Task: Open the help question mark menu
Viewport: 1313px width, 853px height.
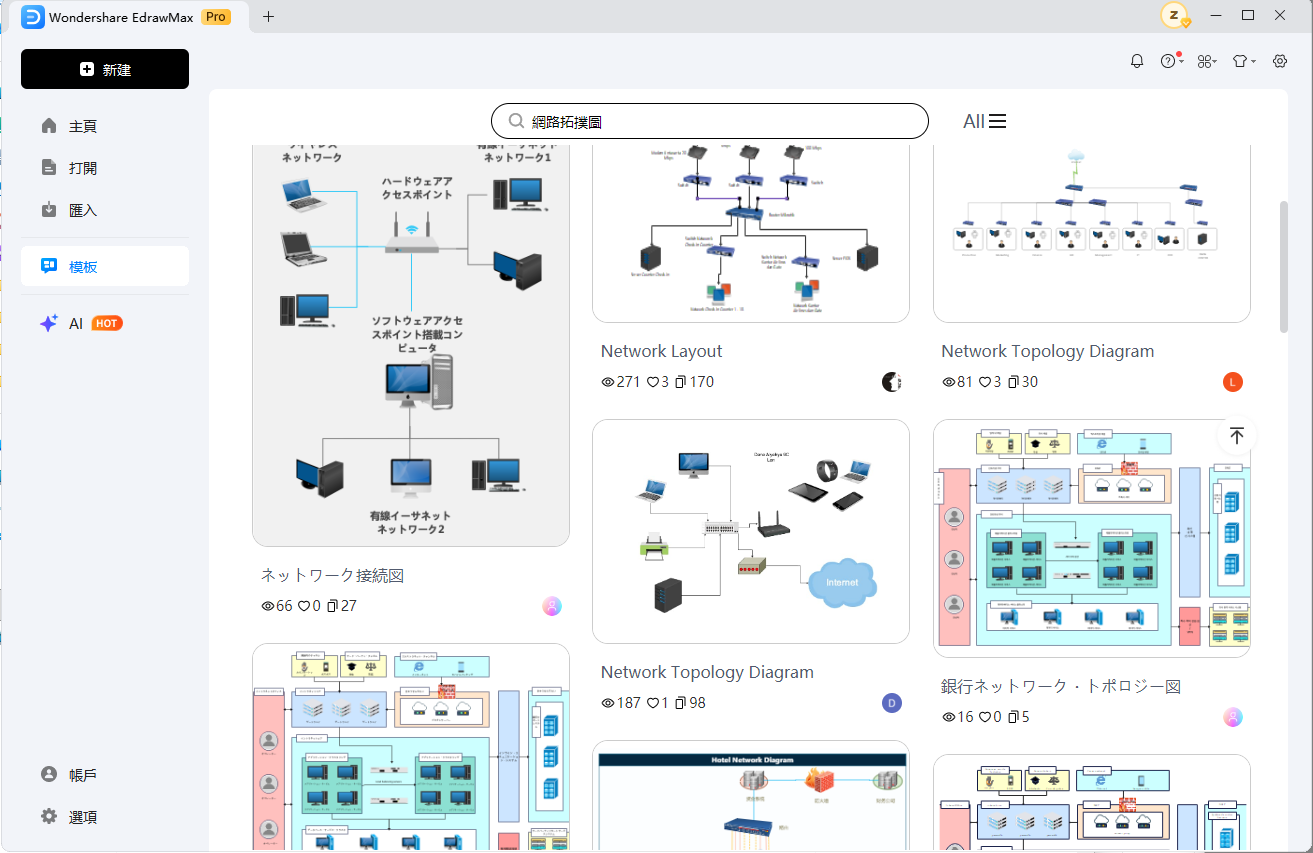Action: [x=1168, y=61]
